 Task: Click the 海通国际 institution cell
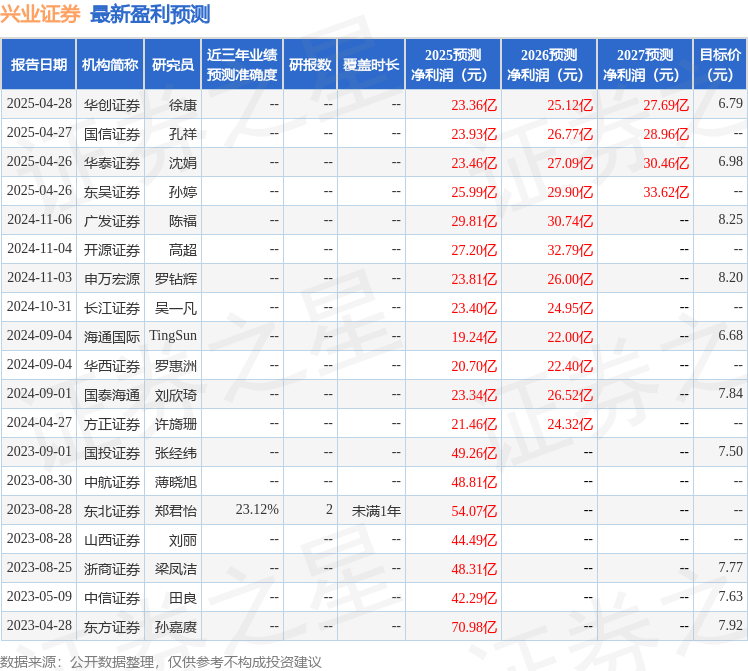point(112,337)
